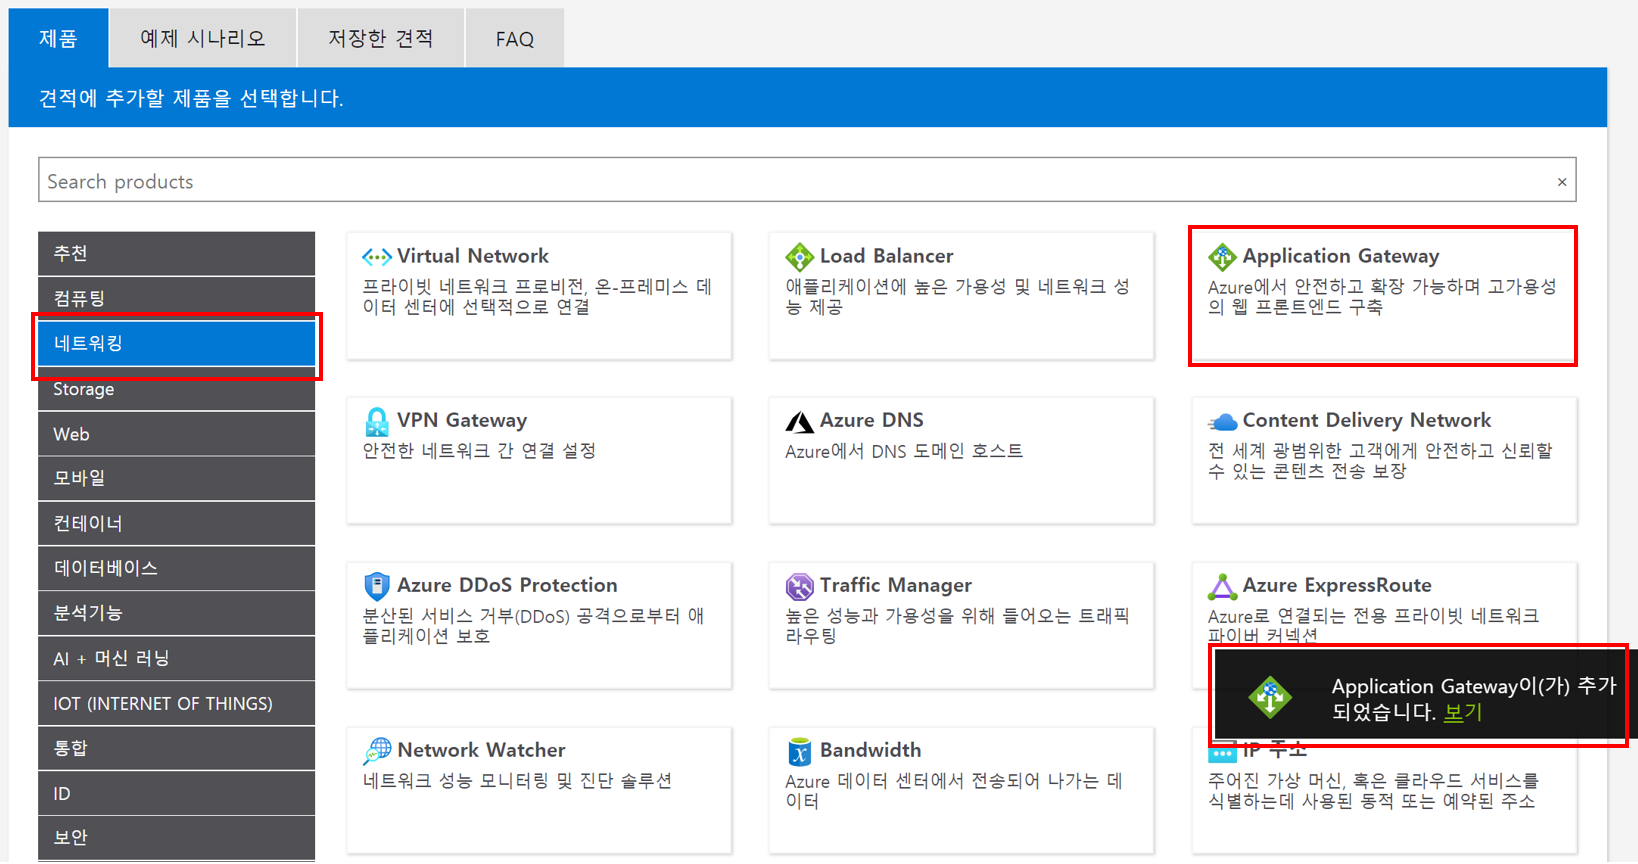Add Application Gateway product title
This screenshot has height=864, width=1638.
(x=1340, y=257)
